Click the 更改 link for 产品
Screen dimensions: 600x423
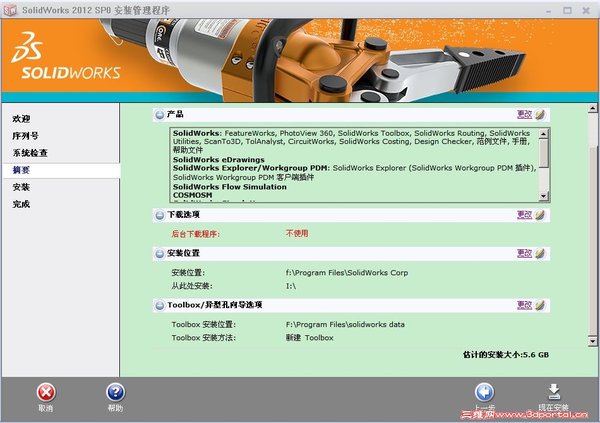point(525,114)
